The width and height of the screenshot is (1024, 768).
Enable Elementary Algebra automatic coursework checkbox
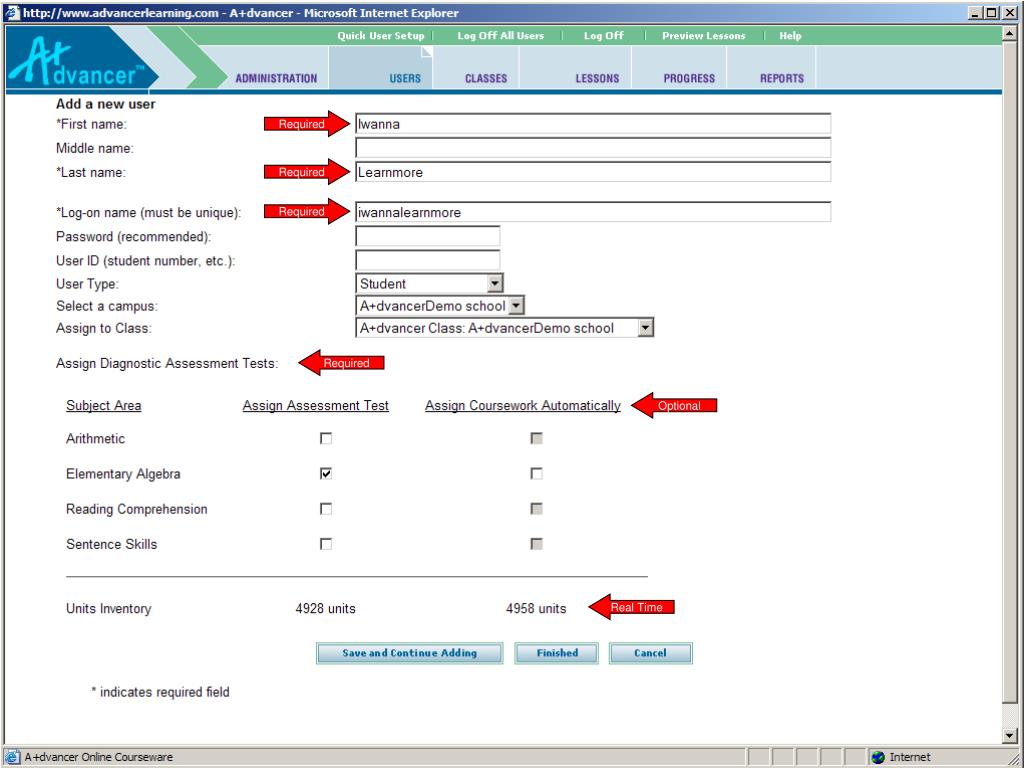(x=536, y=473)
